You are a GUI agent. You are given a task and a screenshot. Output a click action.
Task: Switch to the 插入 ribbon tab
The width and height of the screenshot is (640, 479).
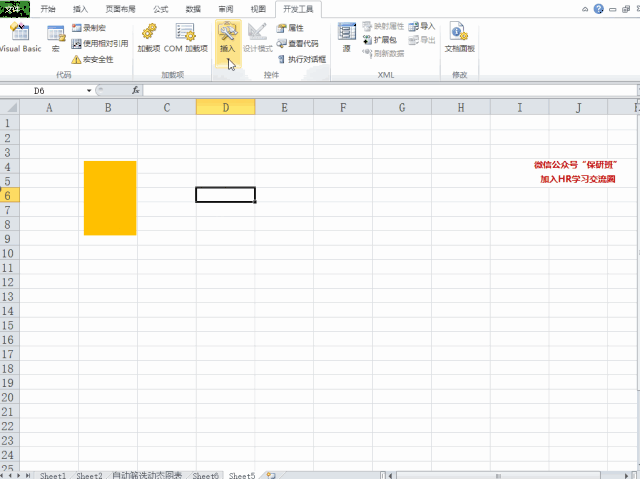click(x=80, y=9)
